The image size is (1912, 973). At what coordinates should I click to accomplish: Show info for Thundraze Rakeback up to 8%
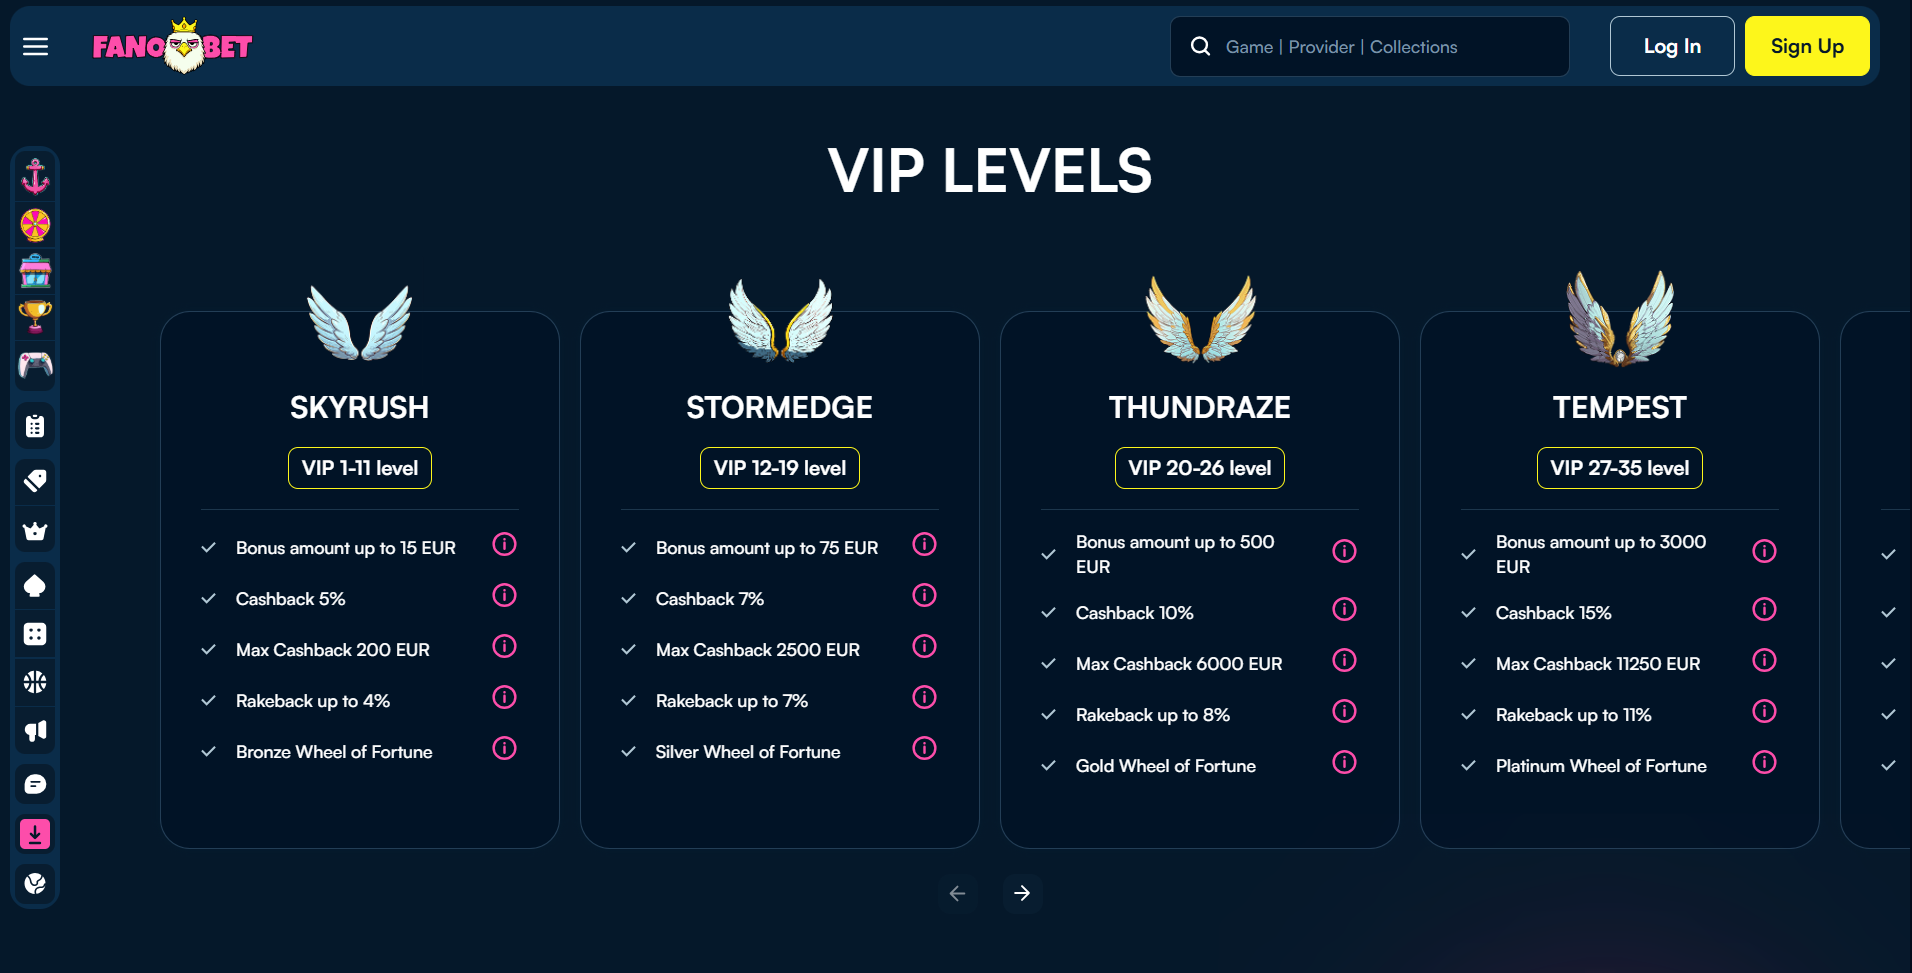point(1345,711)
